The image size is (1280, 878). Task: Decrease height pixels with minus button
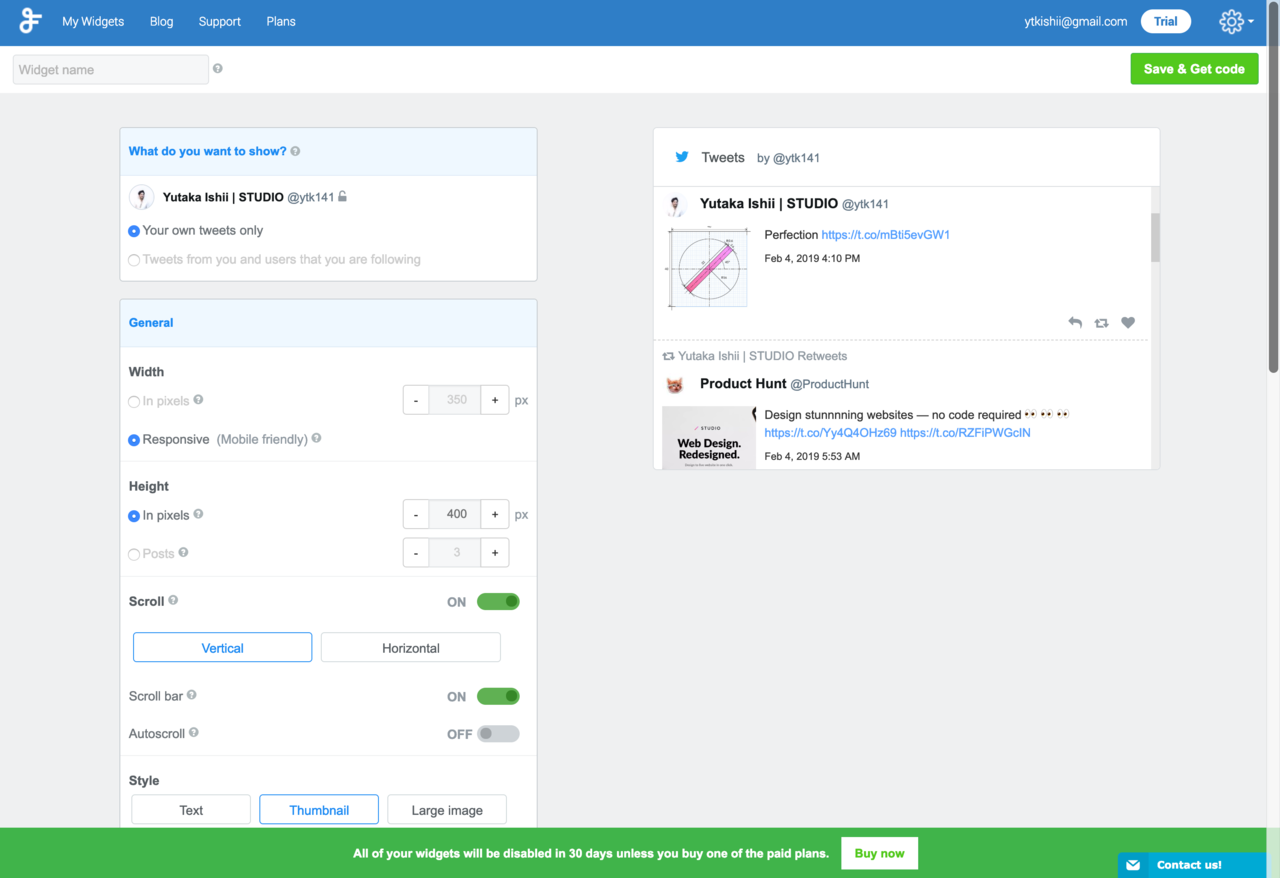coord(416,514)
